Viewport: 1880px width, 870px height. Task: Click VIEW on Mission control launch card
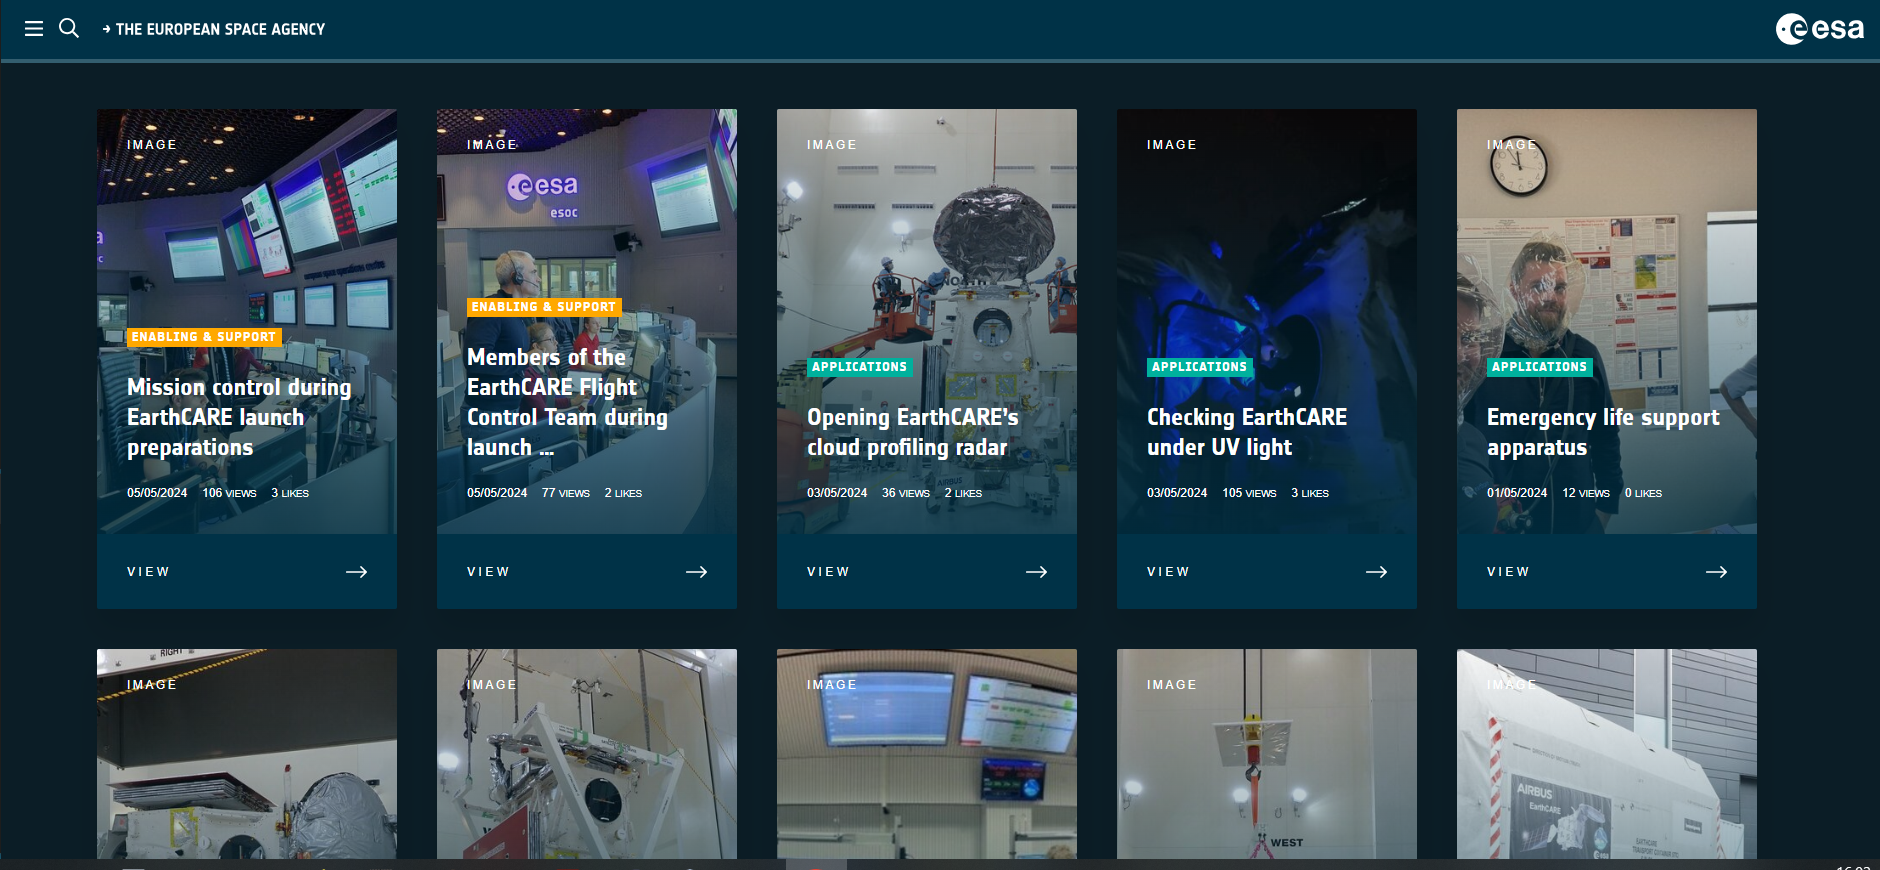tap(148, 572)
